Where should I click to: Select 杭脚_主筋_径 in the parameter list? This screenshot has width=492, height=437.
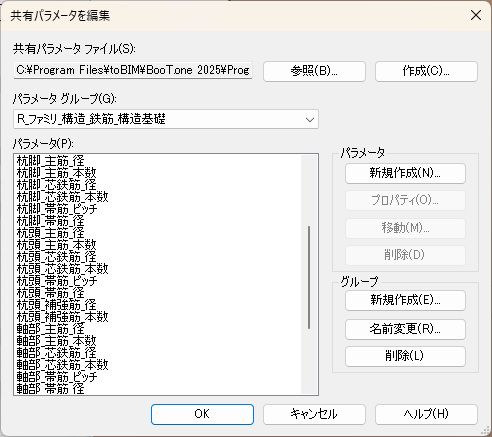51,161
